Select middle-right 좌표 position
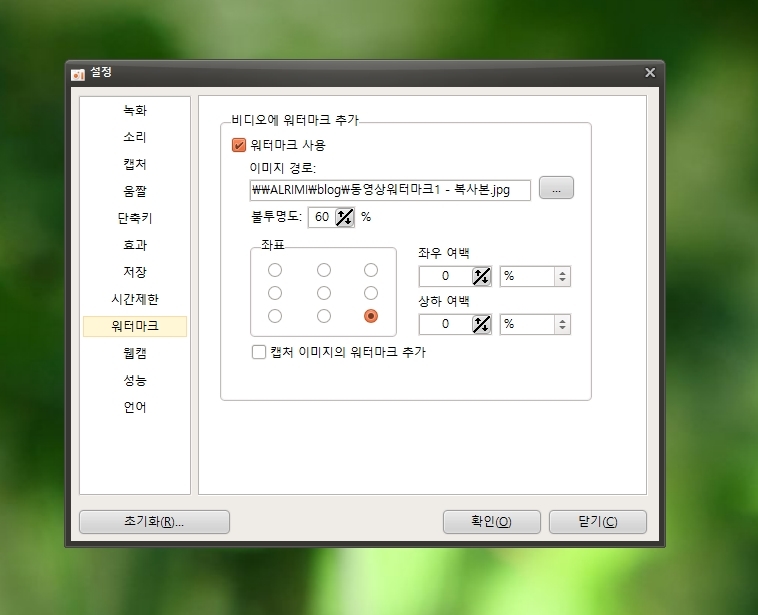Viewport: 758px width, 615px height. pyautogui.click(x=371, y=293)
